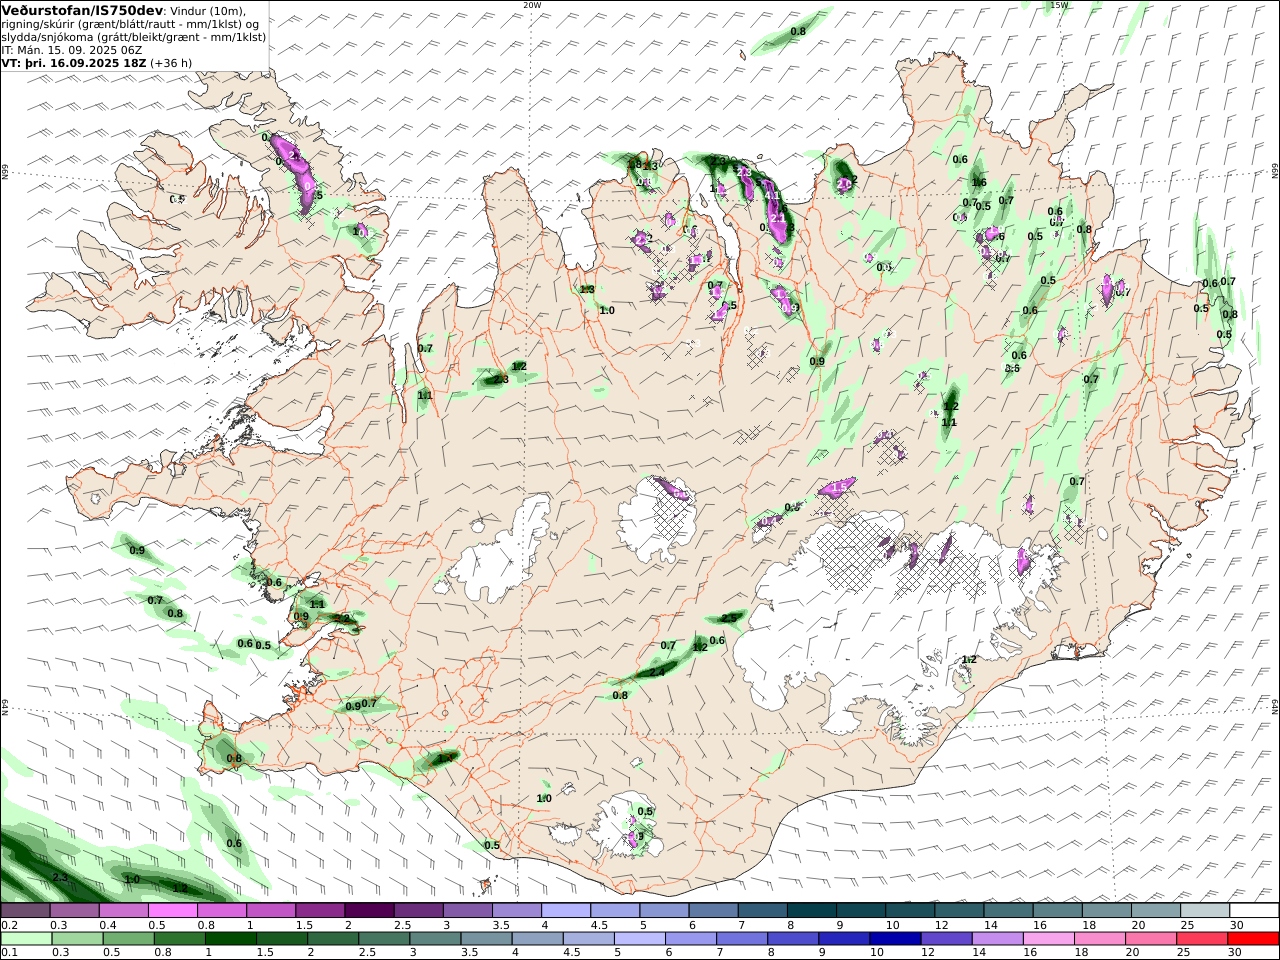Pick the light pink swatch labeled 16 in bottom row
This screenshot has width=1280, height=960.
click(1048, 939)
